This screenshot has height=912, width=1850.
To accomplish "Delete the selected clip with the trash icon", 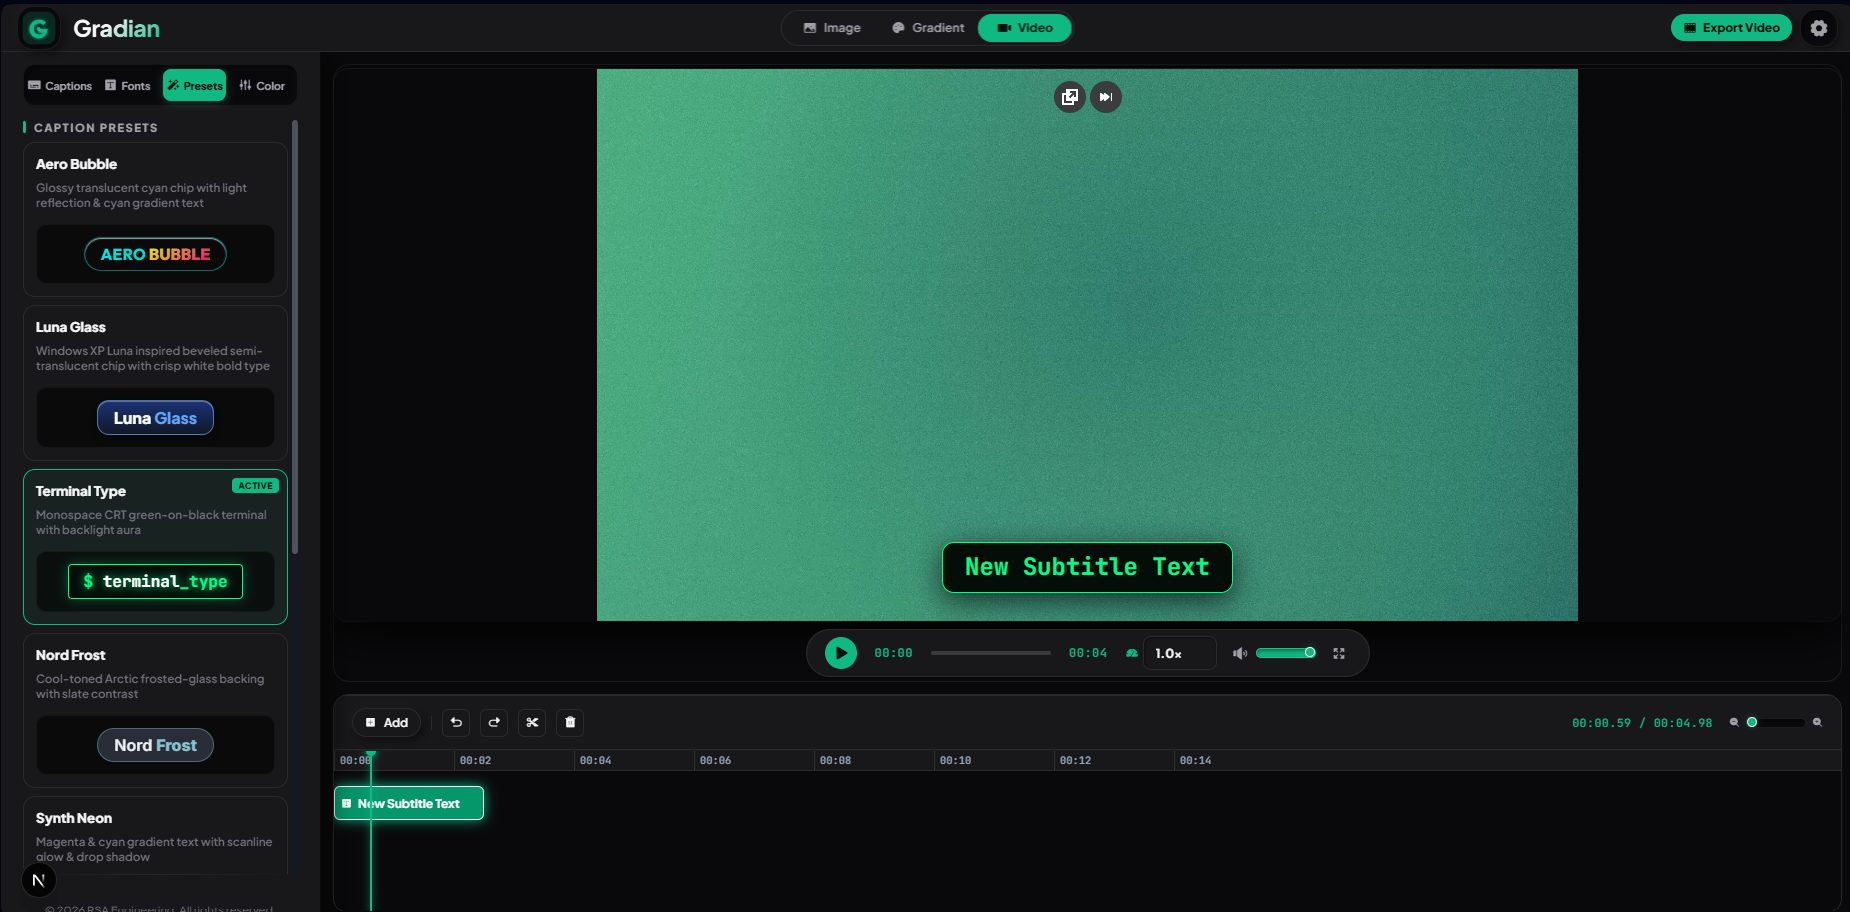I will point(570,722).
